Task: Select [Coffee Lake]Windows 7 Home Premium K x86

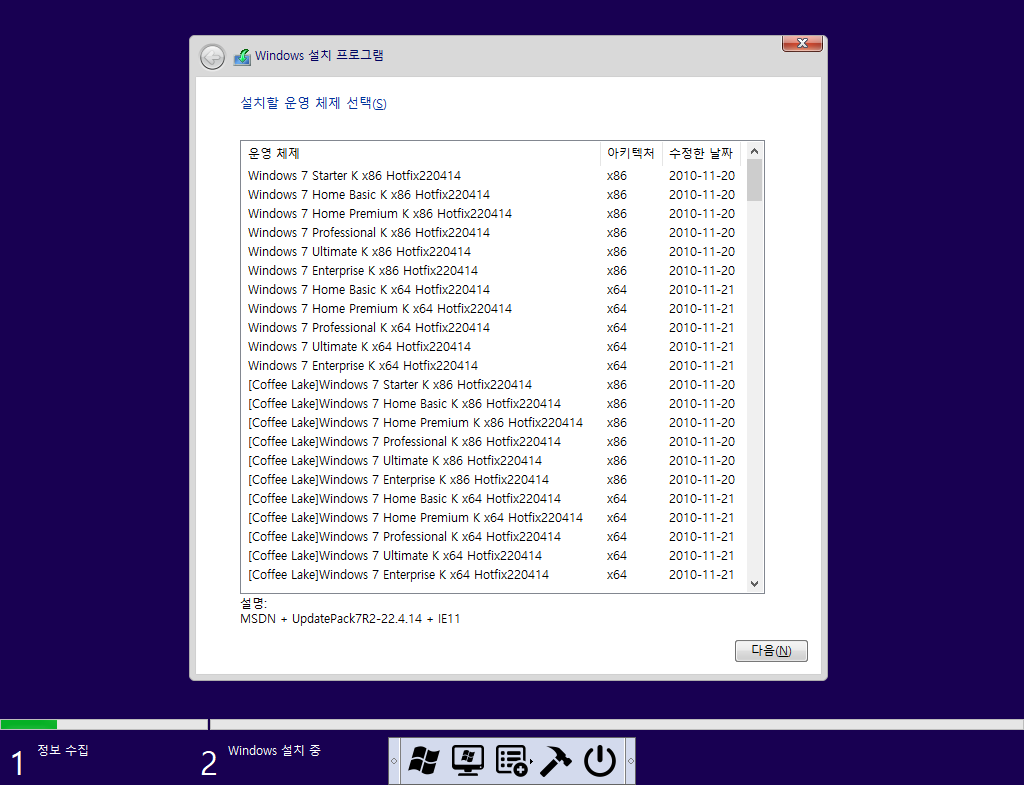Action: pos(492,423)
